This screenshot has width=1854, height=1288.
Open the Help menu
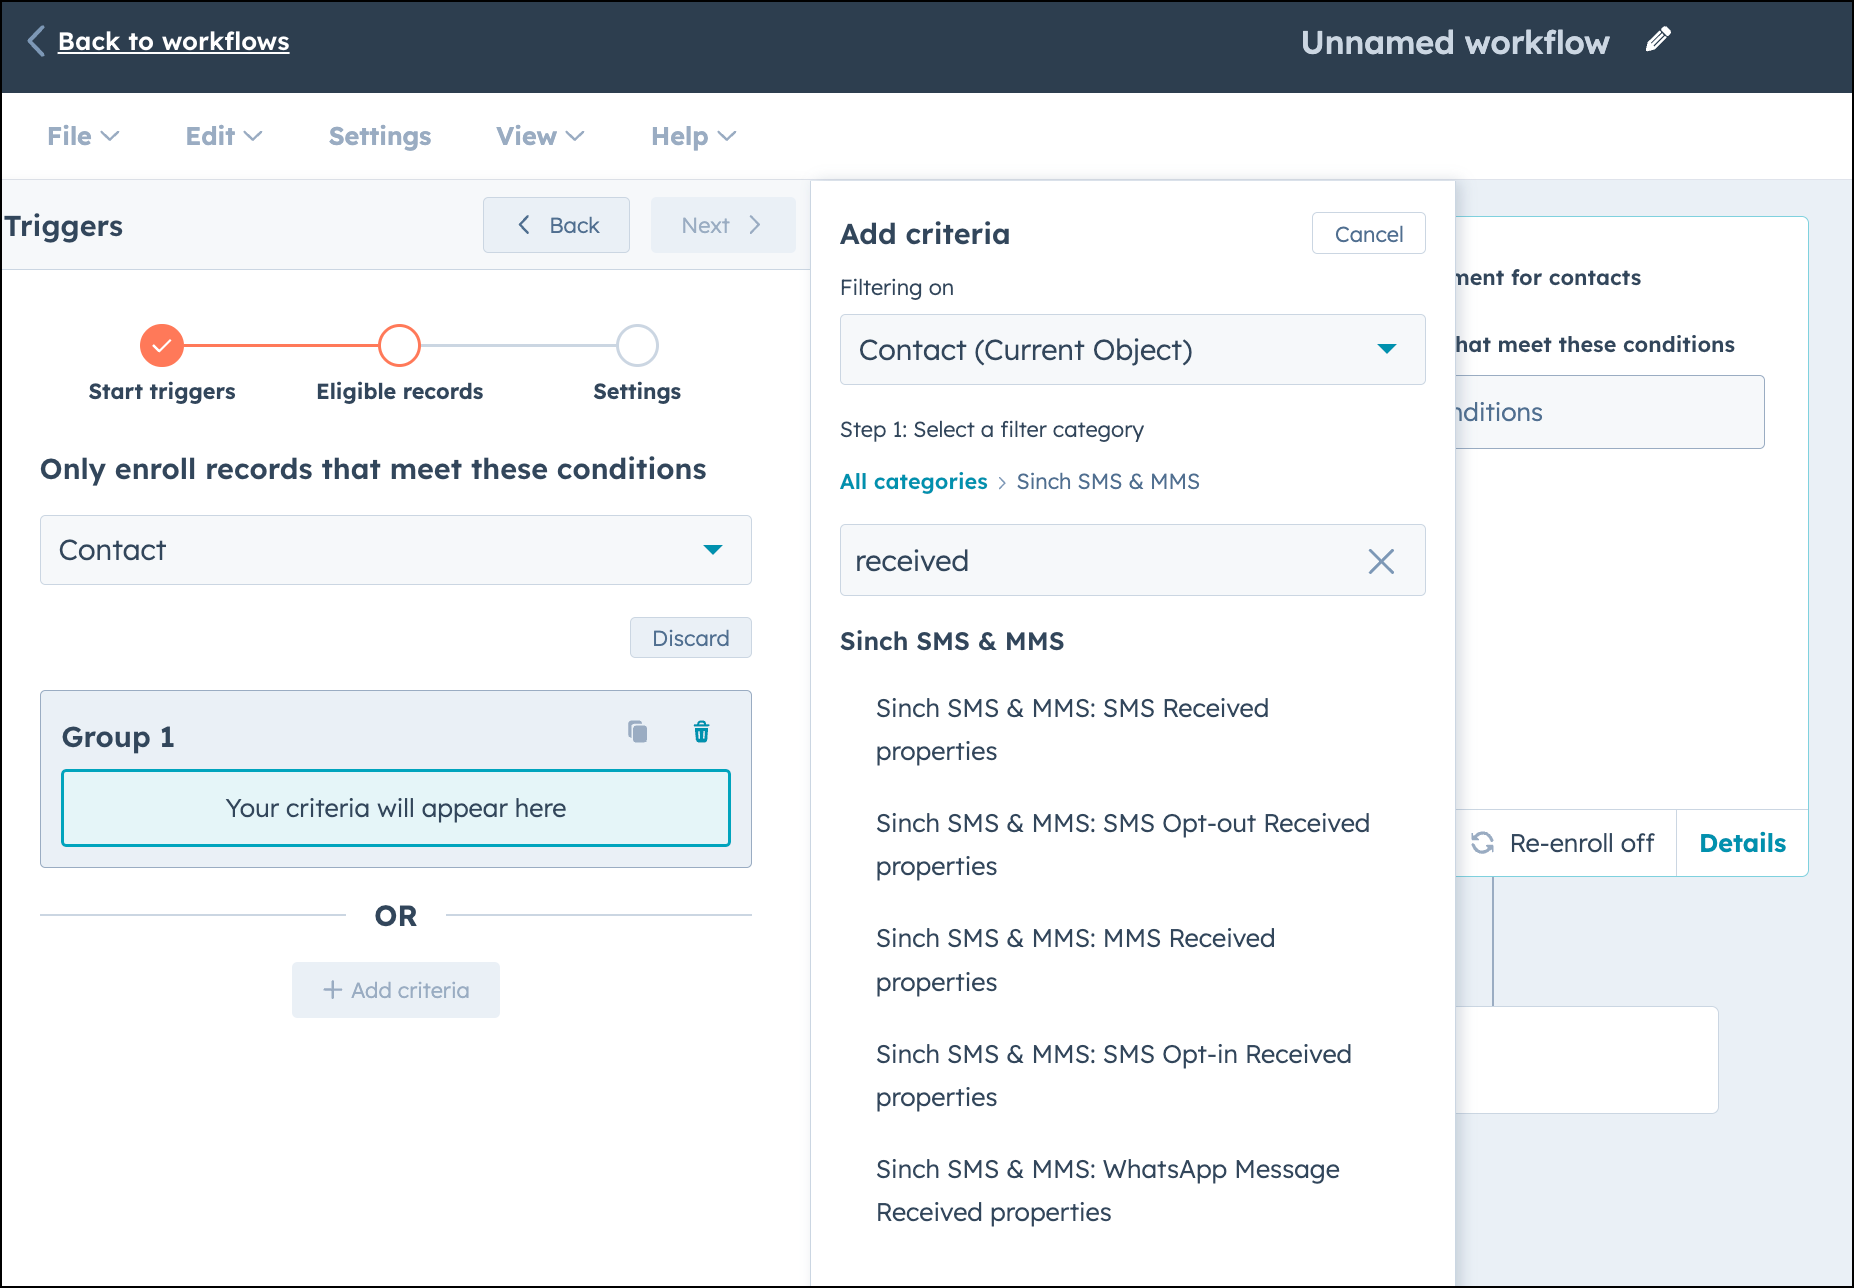pos(693,136)
